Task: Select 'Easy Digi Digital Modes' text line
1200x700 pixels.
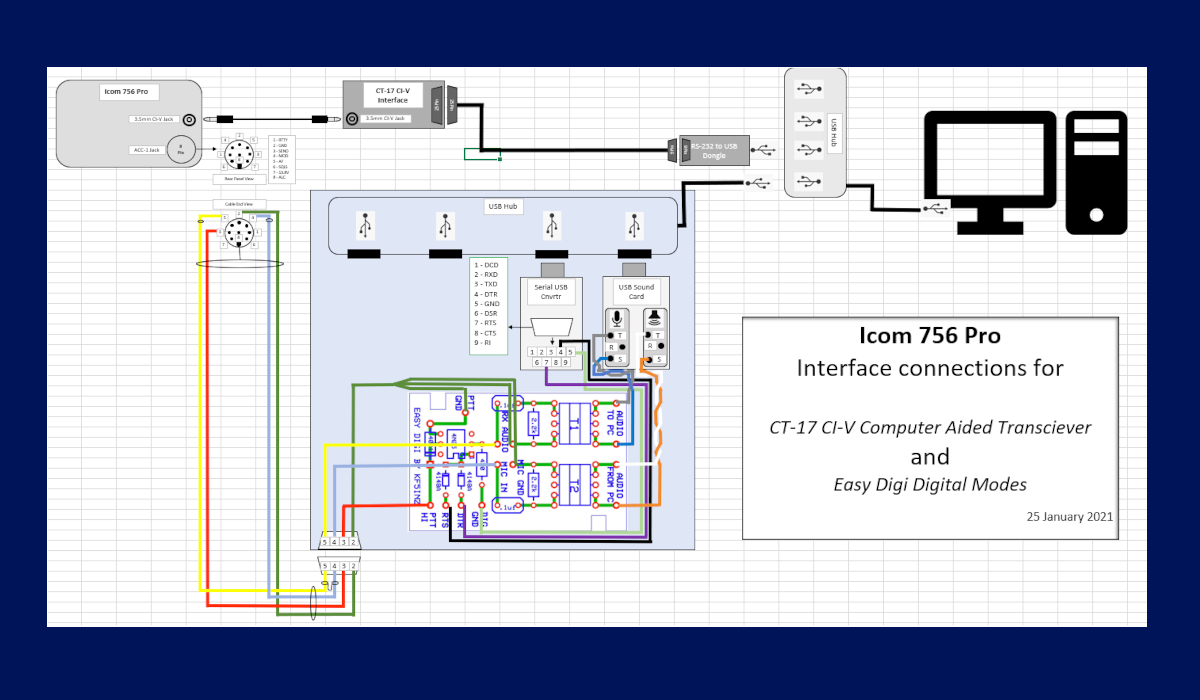Action: pyautogui.click(x=930, y=485)
